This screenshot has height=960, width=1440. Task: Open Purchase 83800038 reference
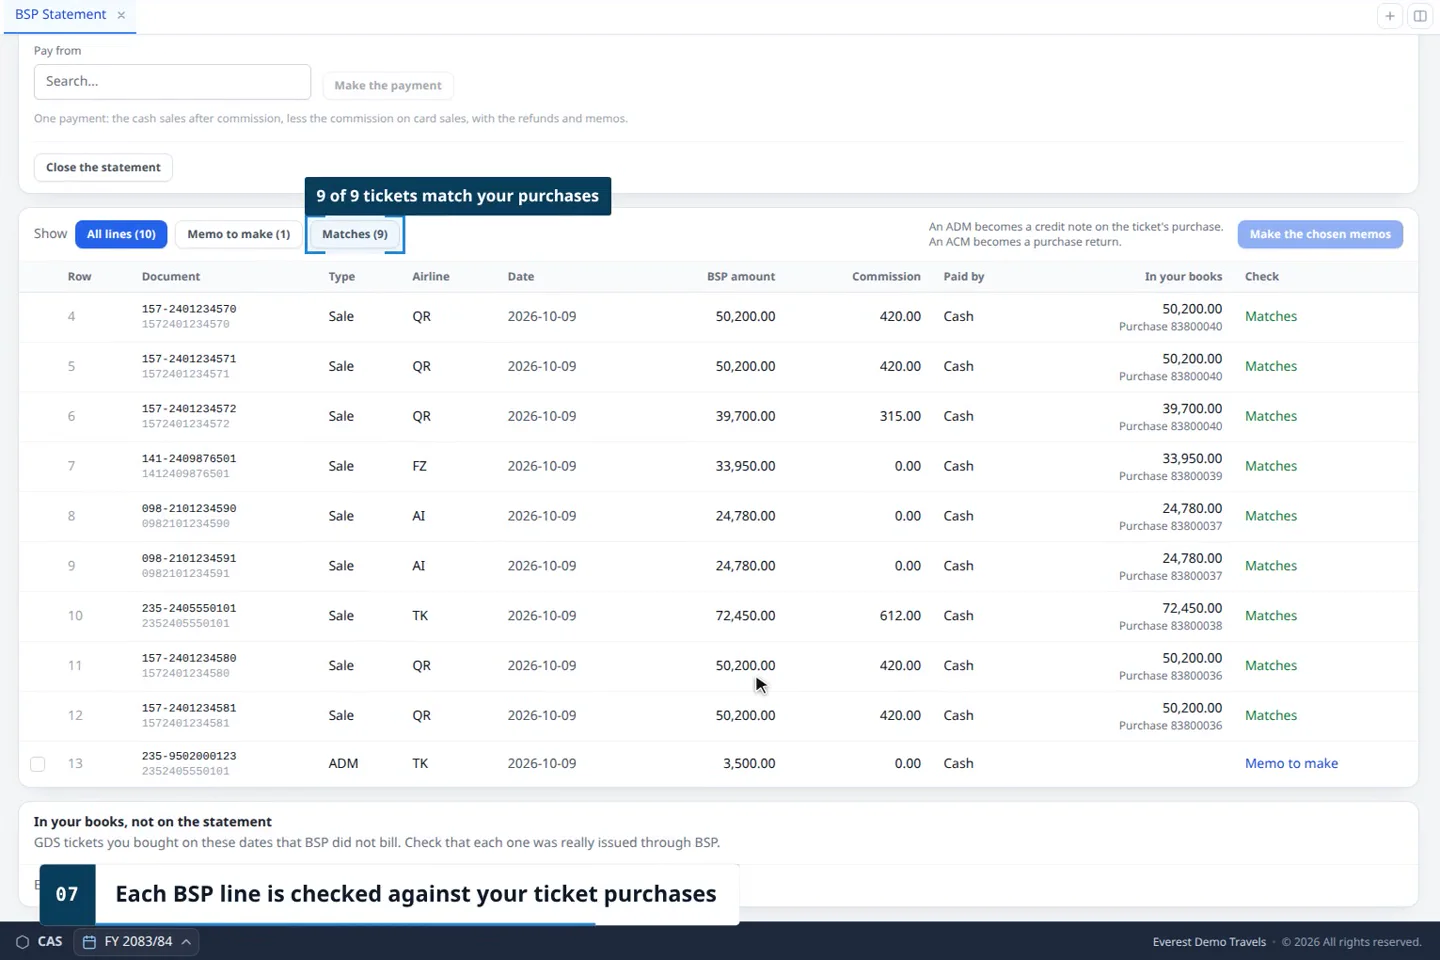(x=1170, y=627)
